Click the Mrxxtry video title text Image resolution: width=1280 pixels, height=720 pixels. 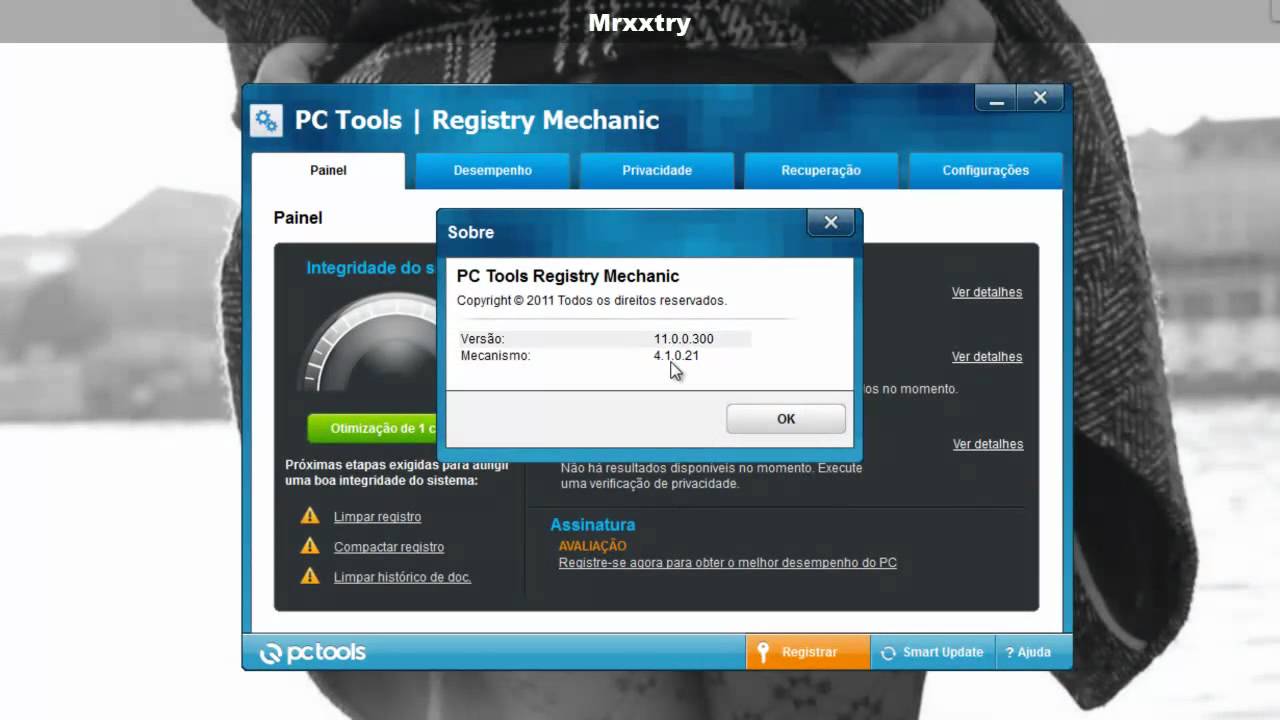[640, 22]
